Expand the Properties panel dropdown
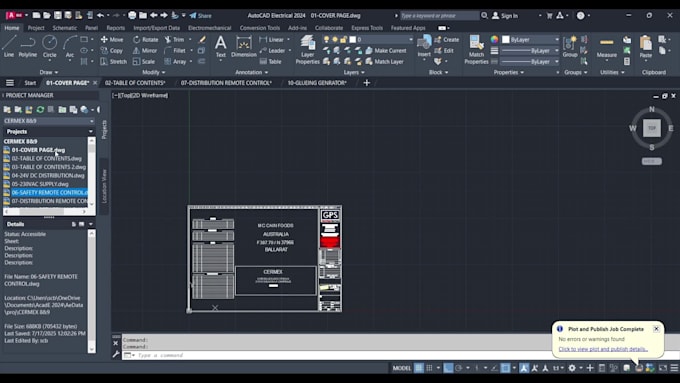The width and height of the screenshot is (680, 383). 509,72
